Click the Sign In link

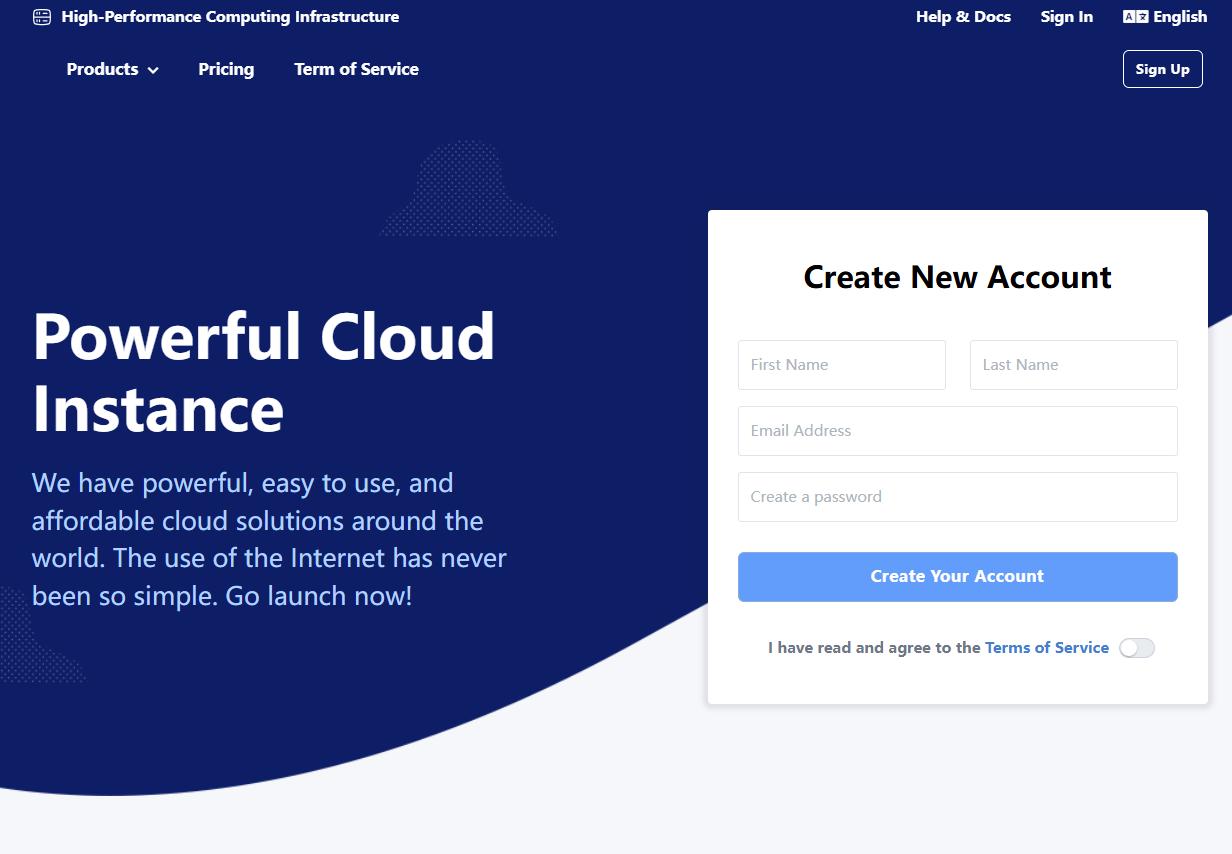tap(1066, 17)
